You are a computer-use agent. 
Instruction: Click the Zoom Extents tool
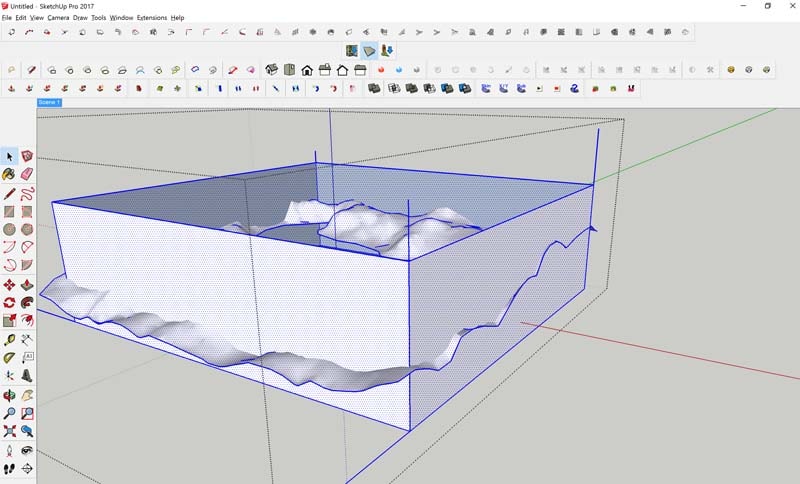click(x=9, y=431)
